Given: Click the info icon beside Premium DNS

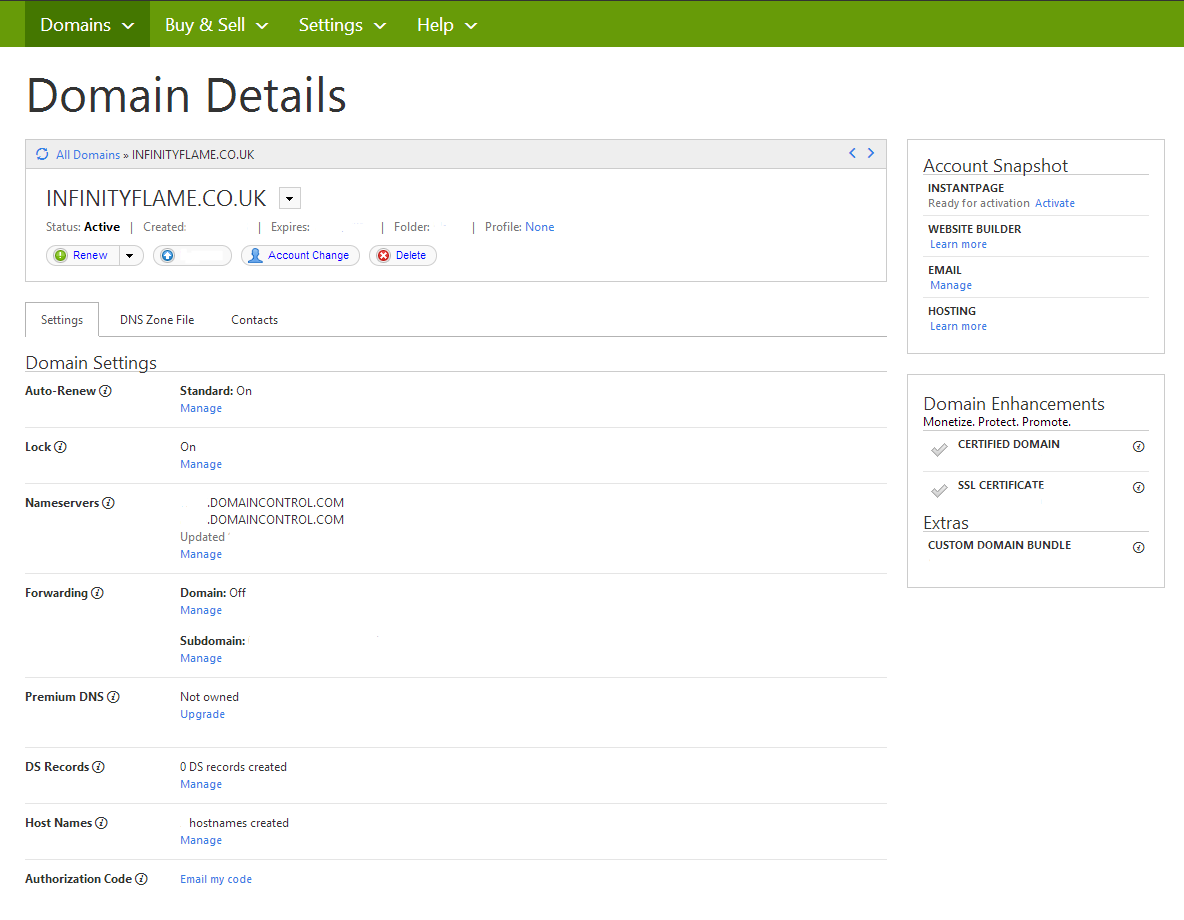Looking at the screenshot, I should (113, 697).
